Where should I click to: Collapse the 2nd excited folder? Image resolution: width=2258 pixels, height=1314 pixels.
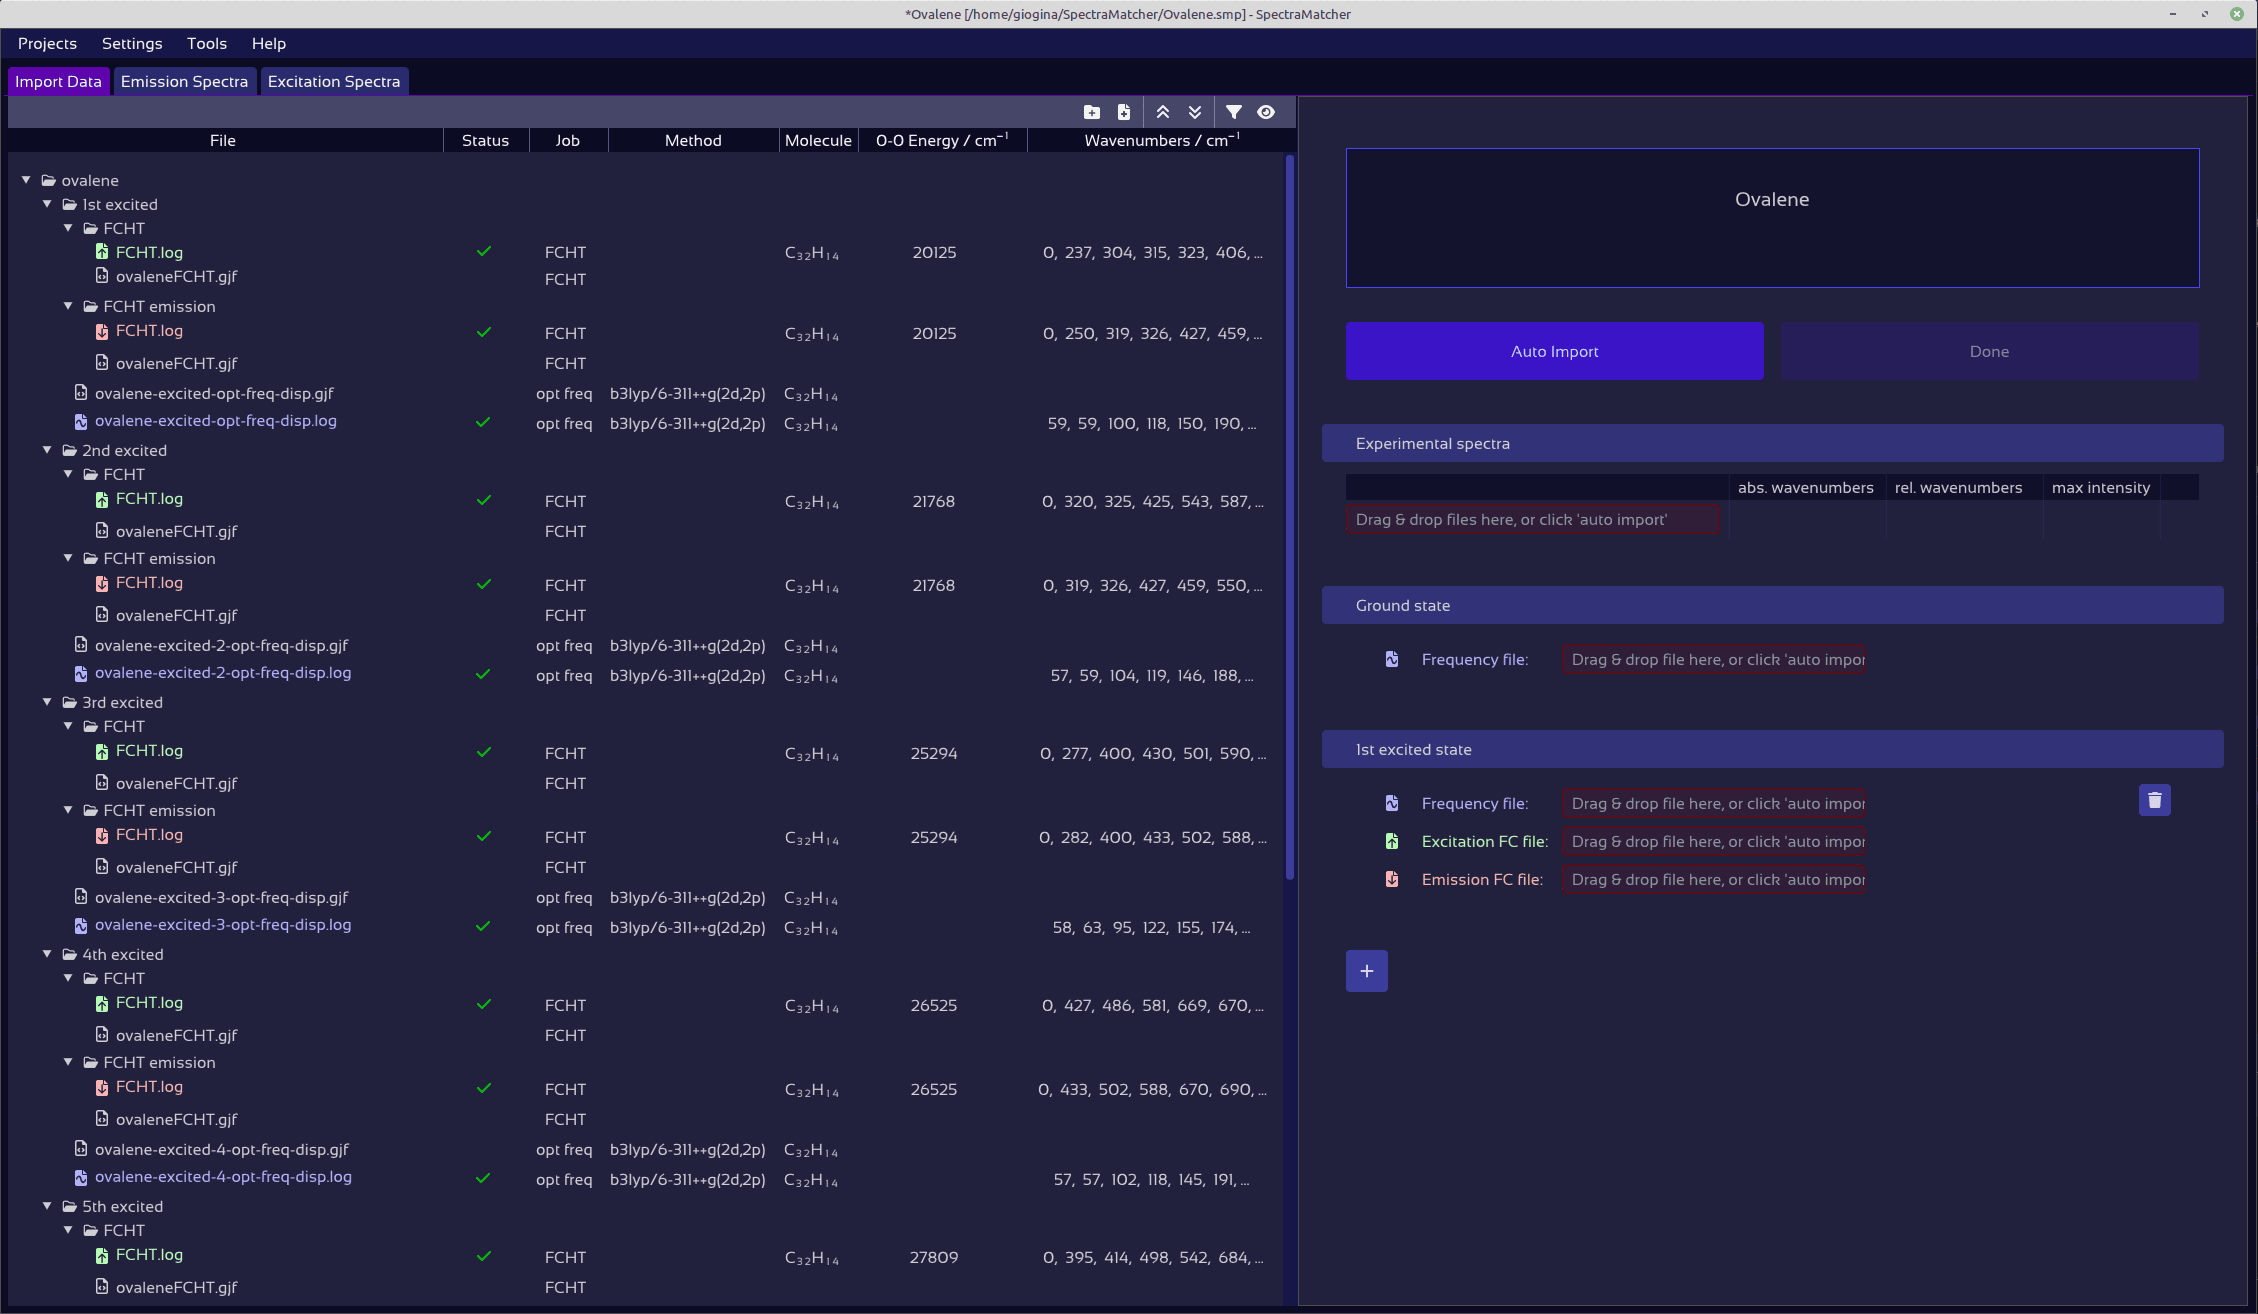(47, 450)
